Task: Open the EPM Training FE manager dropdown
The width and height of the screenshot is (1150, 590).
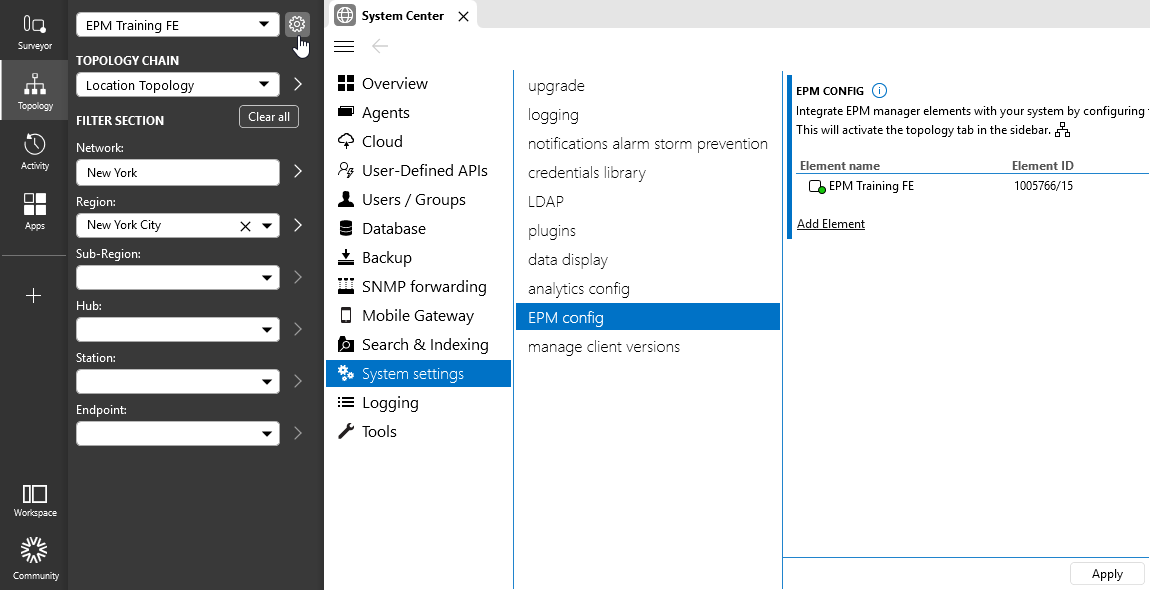Action: pyautogui.click(x=177, y=25)
